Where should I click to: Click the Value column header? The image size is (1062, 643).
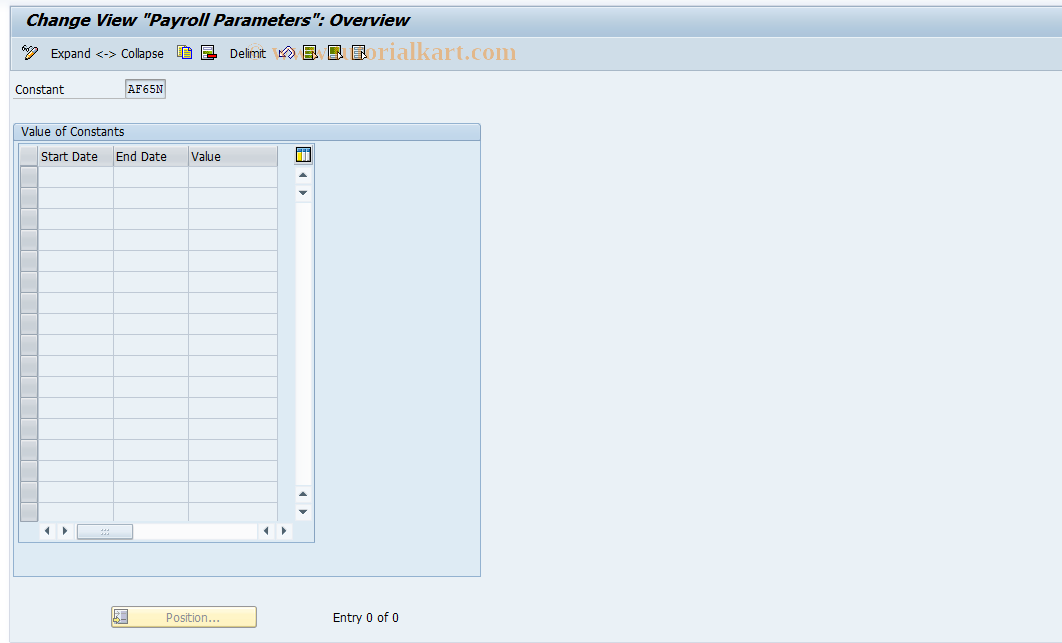(233, 157)
